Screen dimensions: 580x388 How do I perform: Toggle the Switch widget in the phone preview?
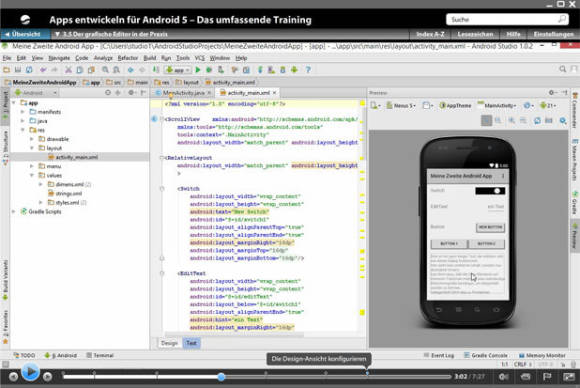[x=490, y=191]
